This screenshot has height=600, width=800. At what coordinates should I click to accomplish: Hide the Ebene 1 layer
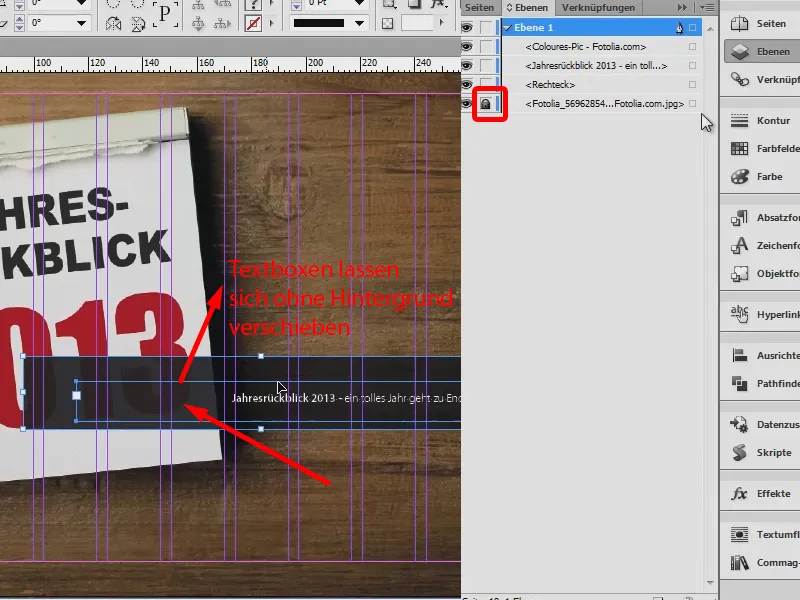pos(466,28)
